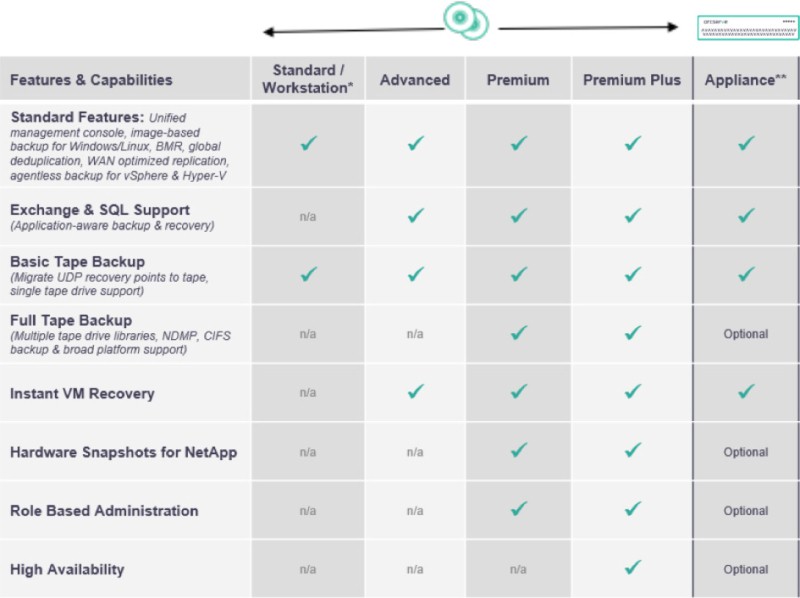Click checkmark for Exchange & SQL Support under Advanced
The width and height of the screenshot is (800, 598).
click(416, 216)
